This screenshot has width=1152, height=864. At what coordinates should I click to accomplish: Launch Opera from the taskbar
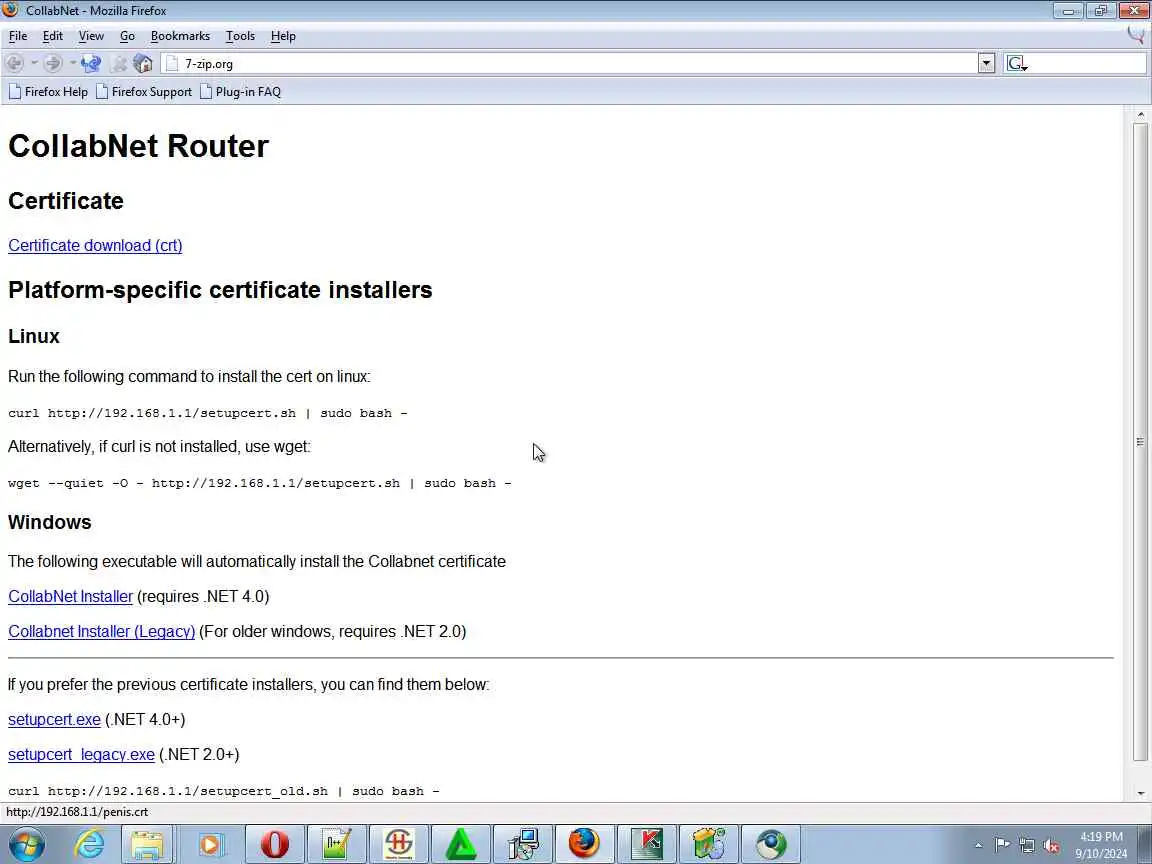tap(274, 844)
